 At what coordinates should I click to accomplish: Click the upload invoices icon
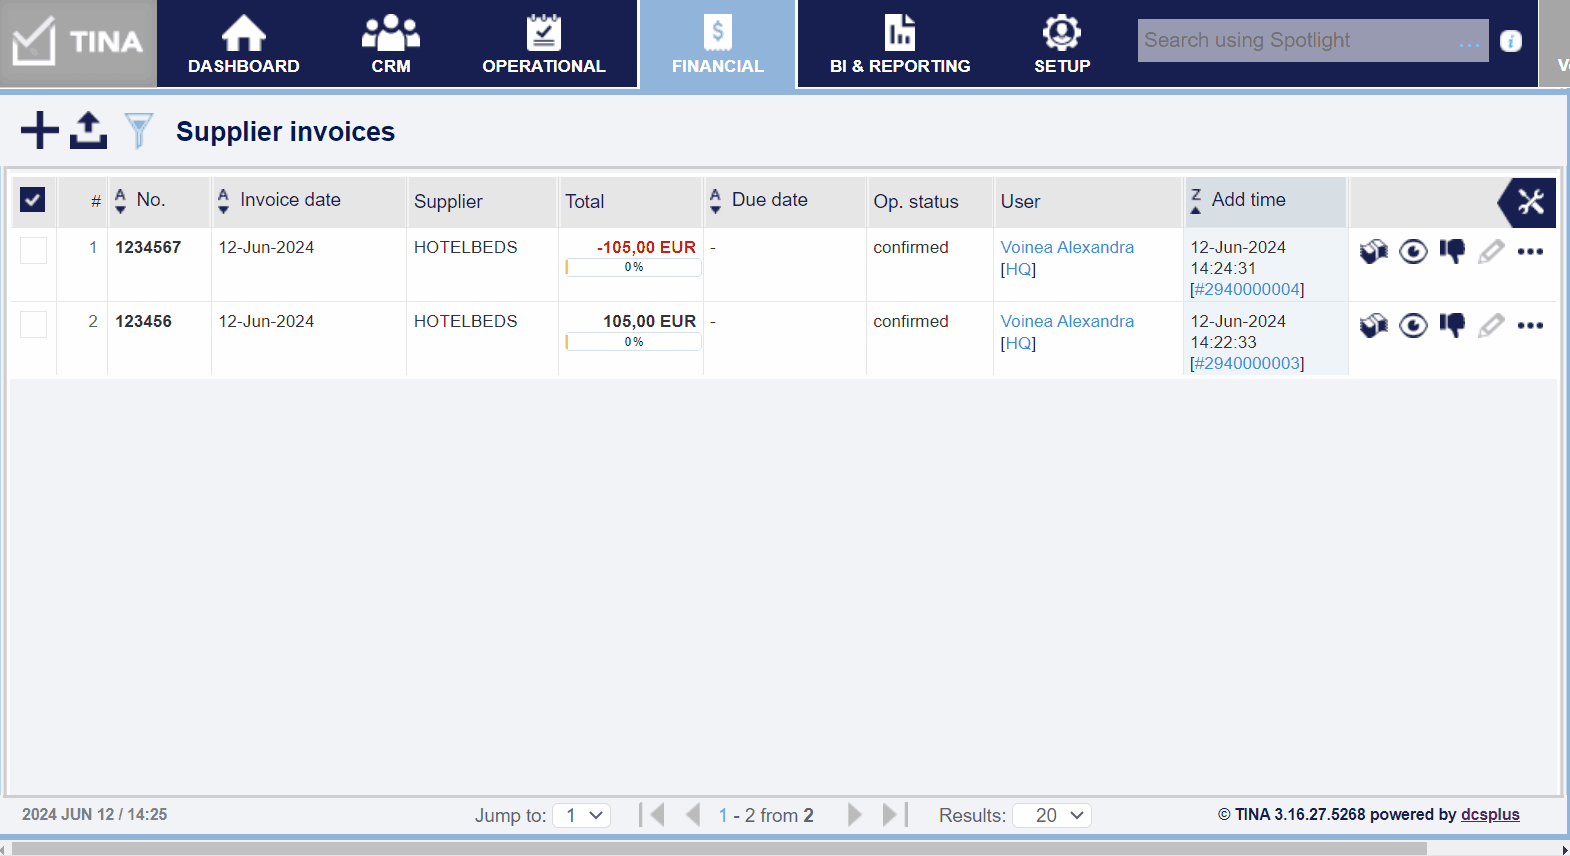88,131
